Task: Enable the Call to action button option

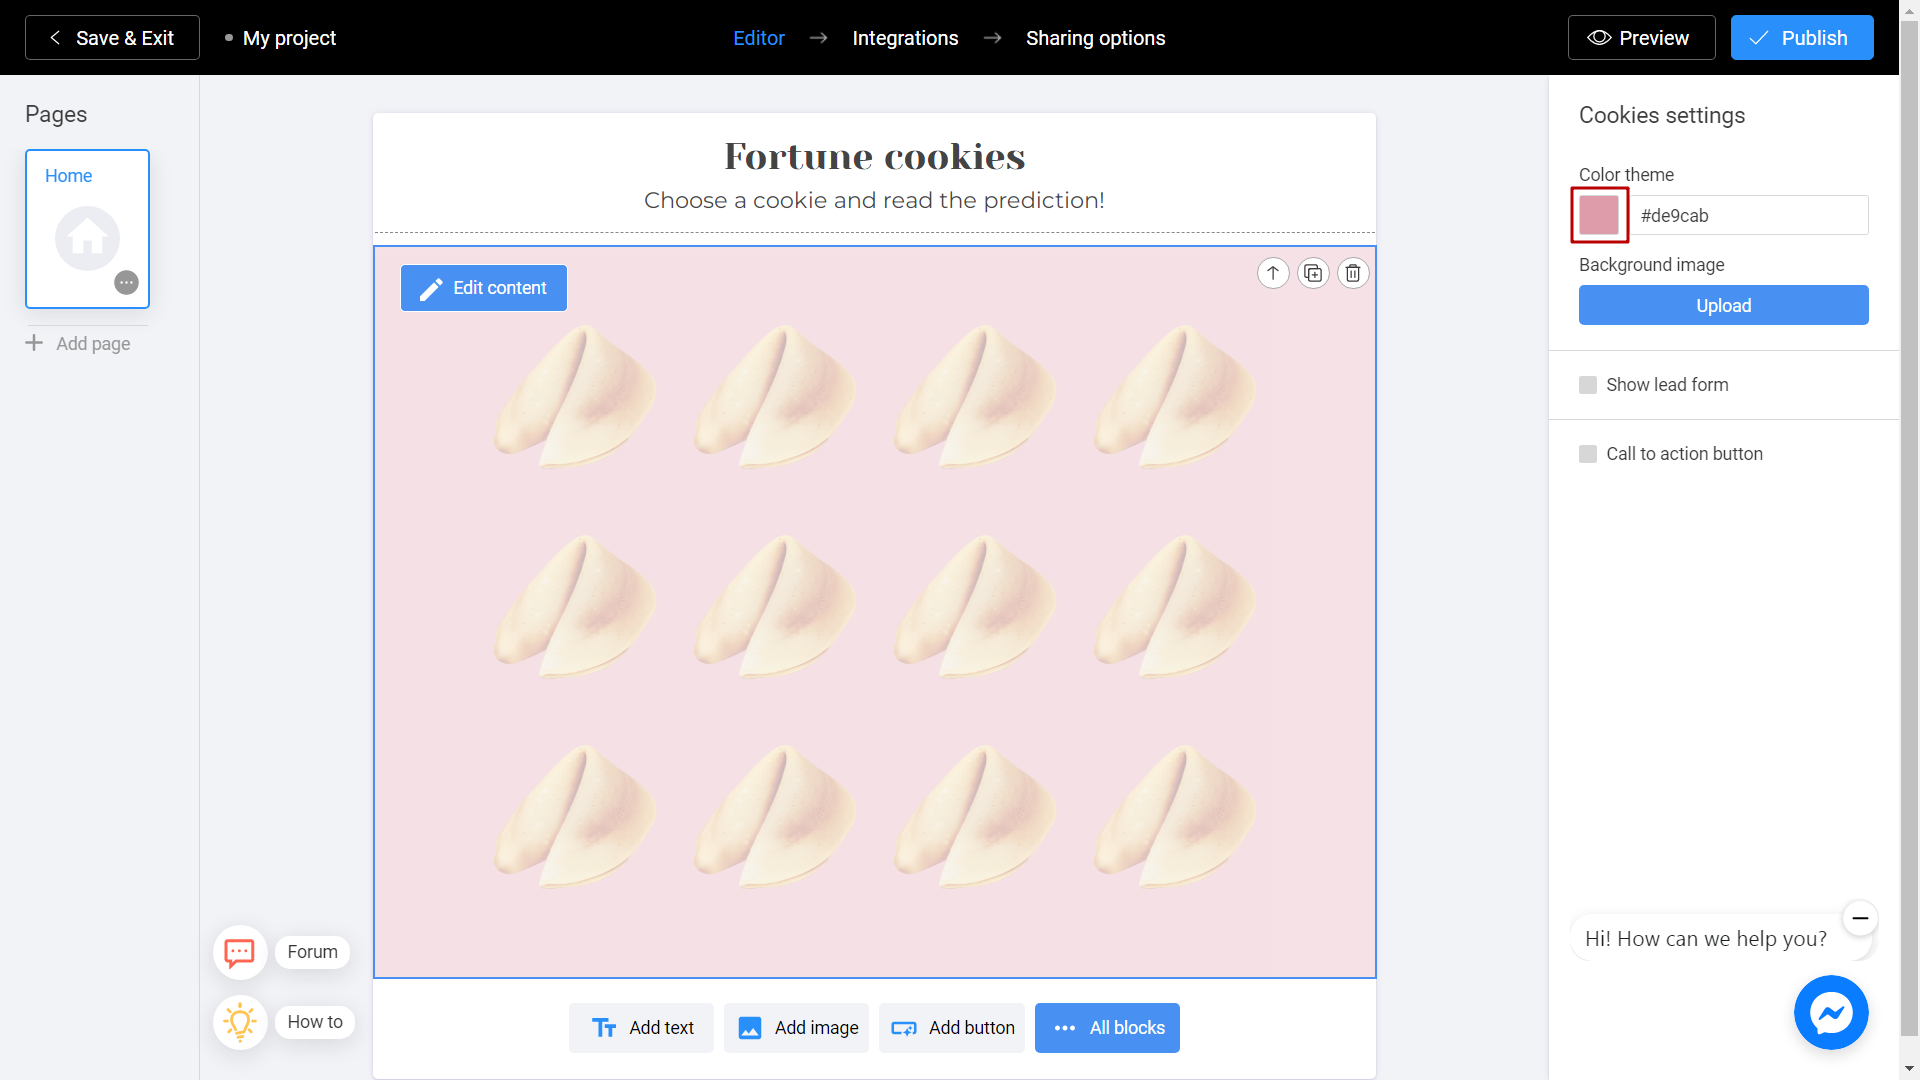Action: [x=1588, y=453]
